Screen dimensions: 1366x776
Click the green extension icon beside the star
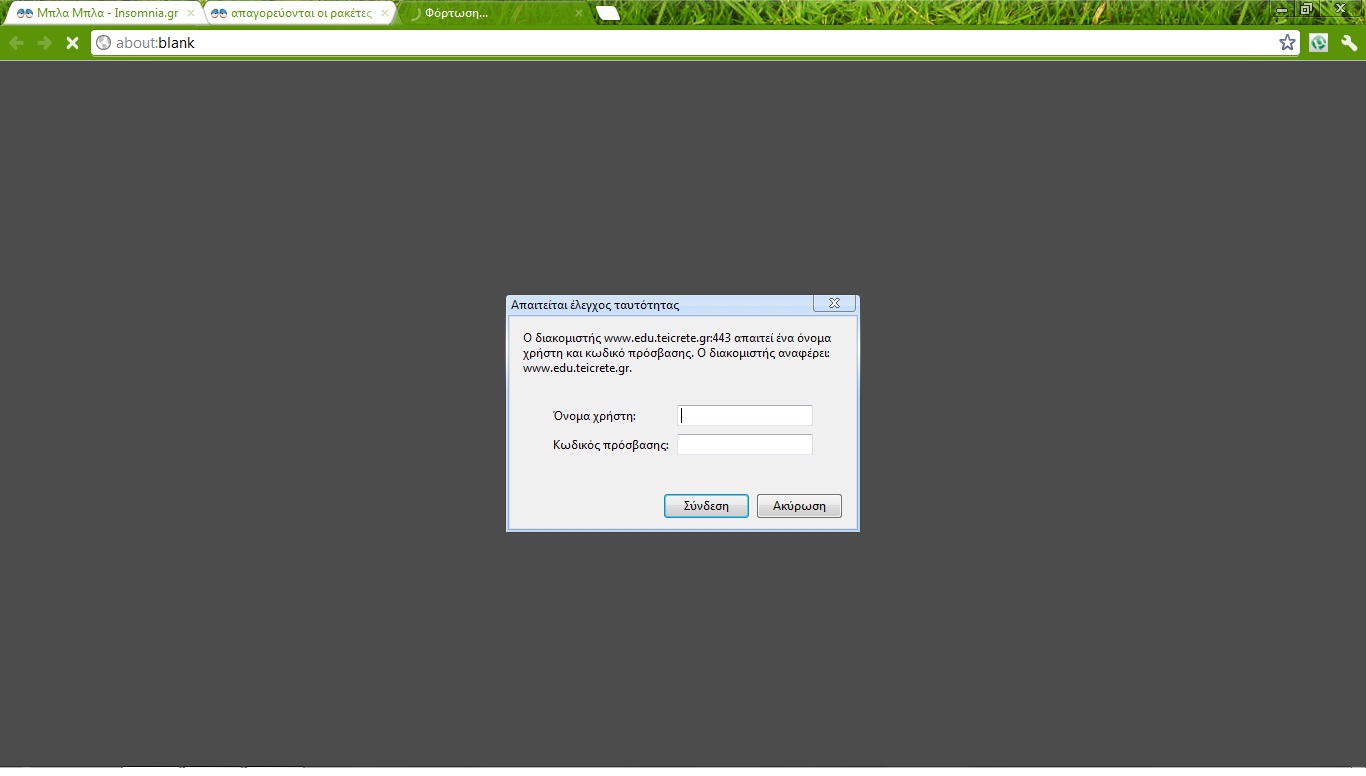pos(1319,43)
